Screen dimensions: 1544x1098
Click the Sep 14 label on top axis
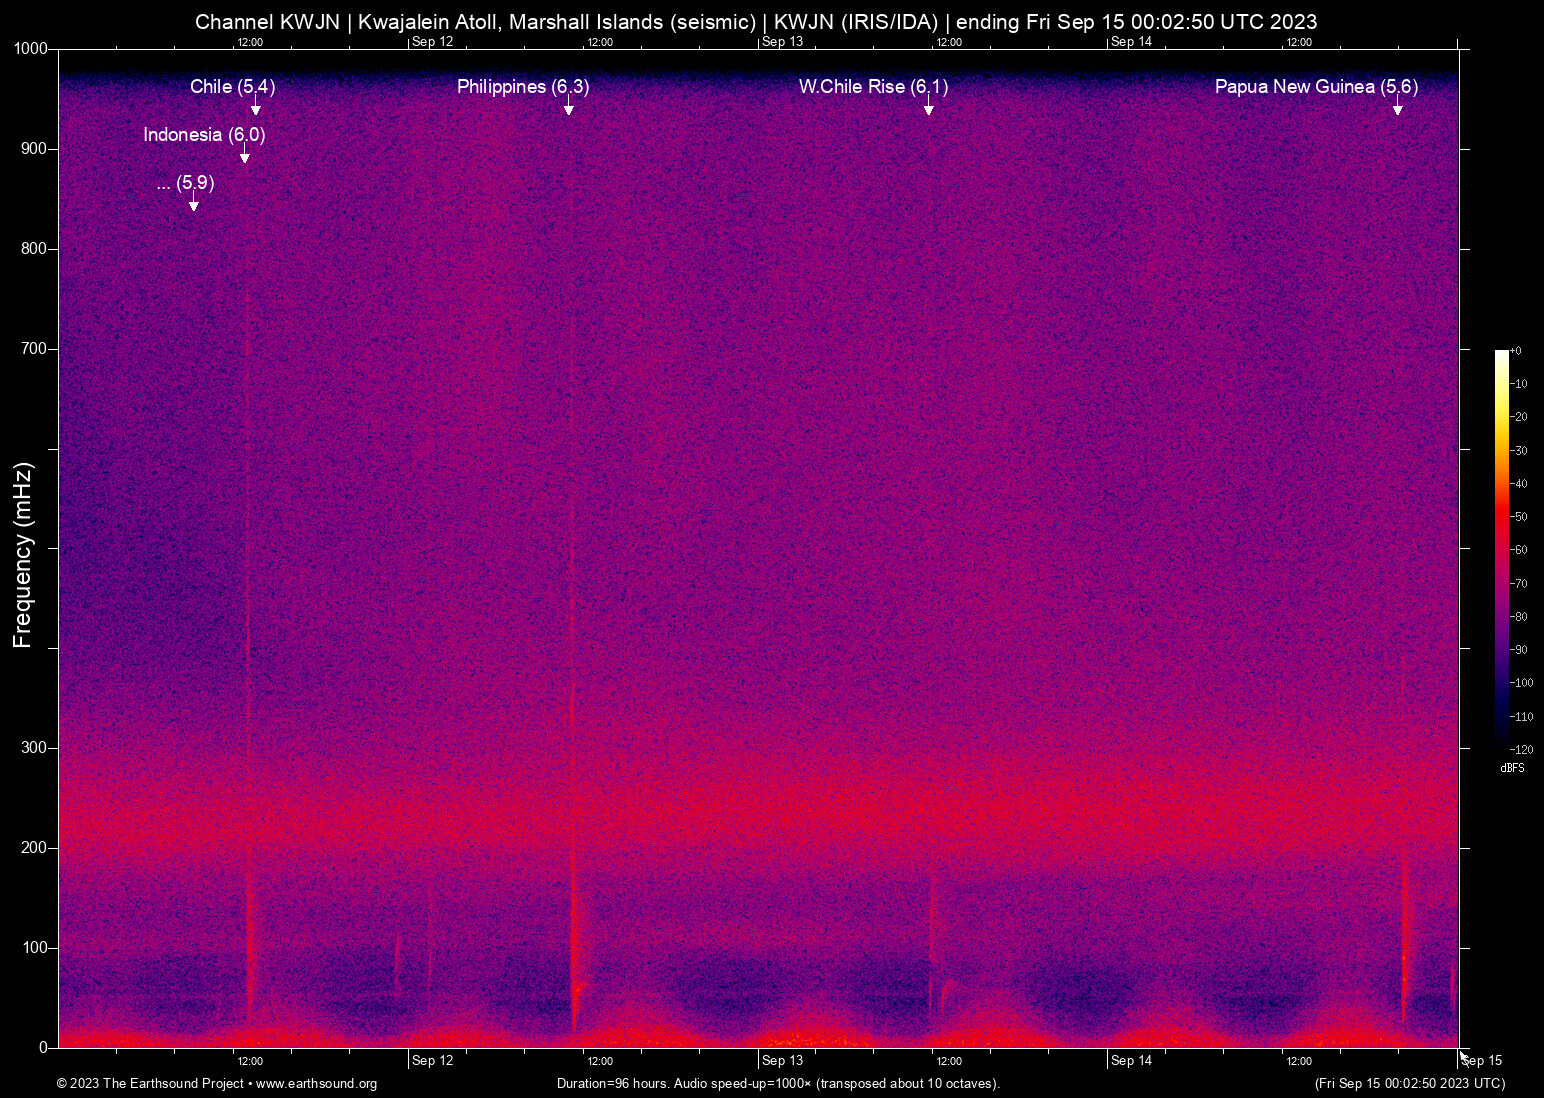(1131, 42)
